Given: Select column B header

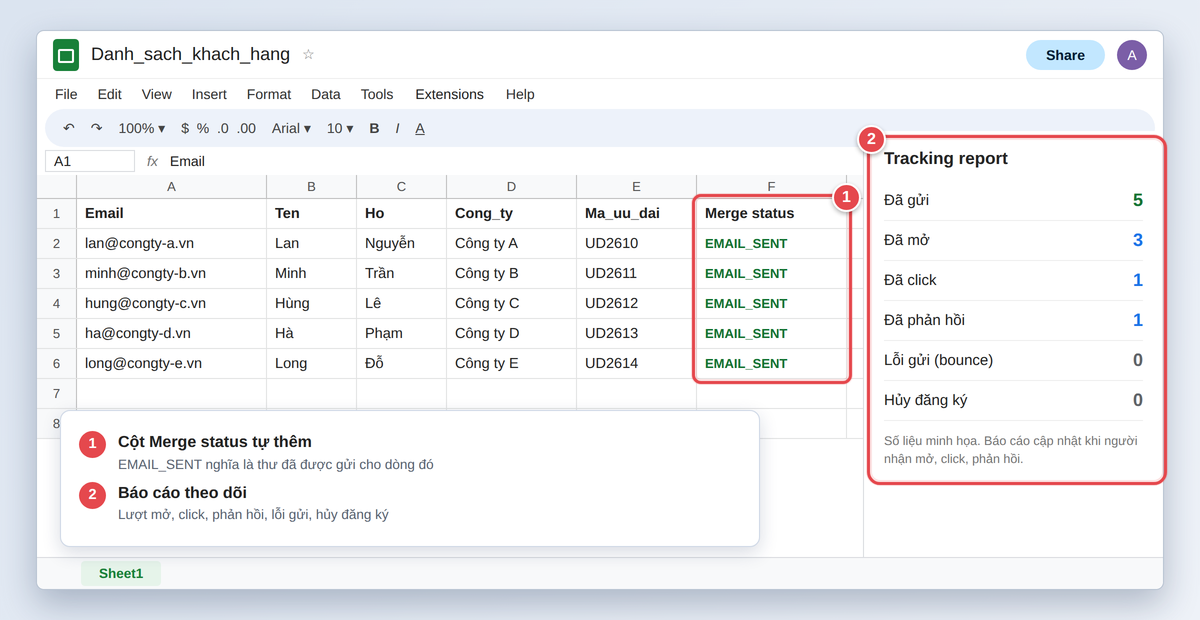Looking at the screenshot, I should pyautogui.click(x=312, y=186).
